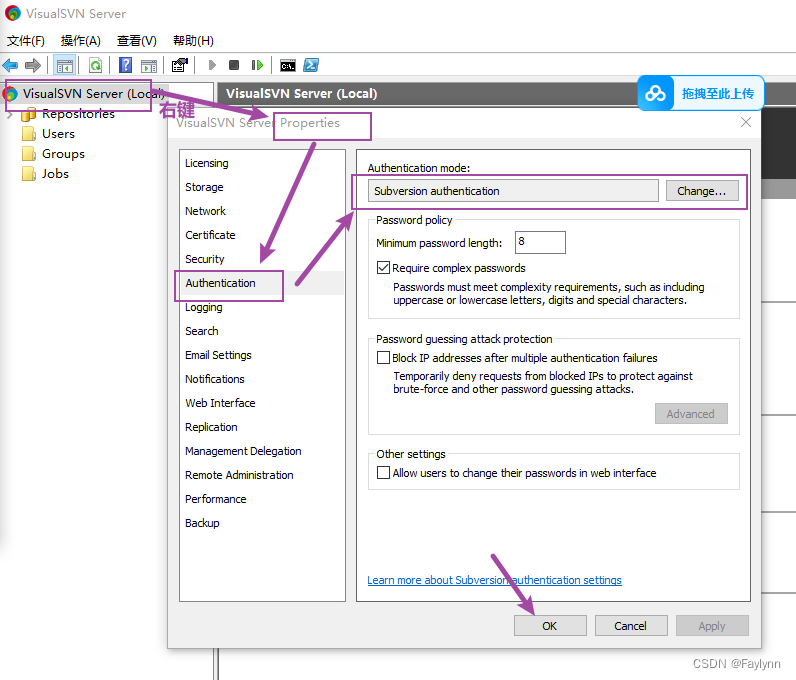
Task: Toggle the action pane toolbar icon
Action: [149, 66]
